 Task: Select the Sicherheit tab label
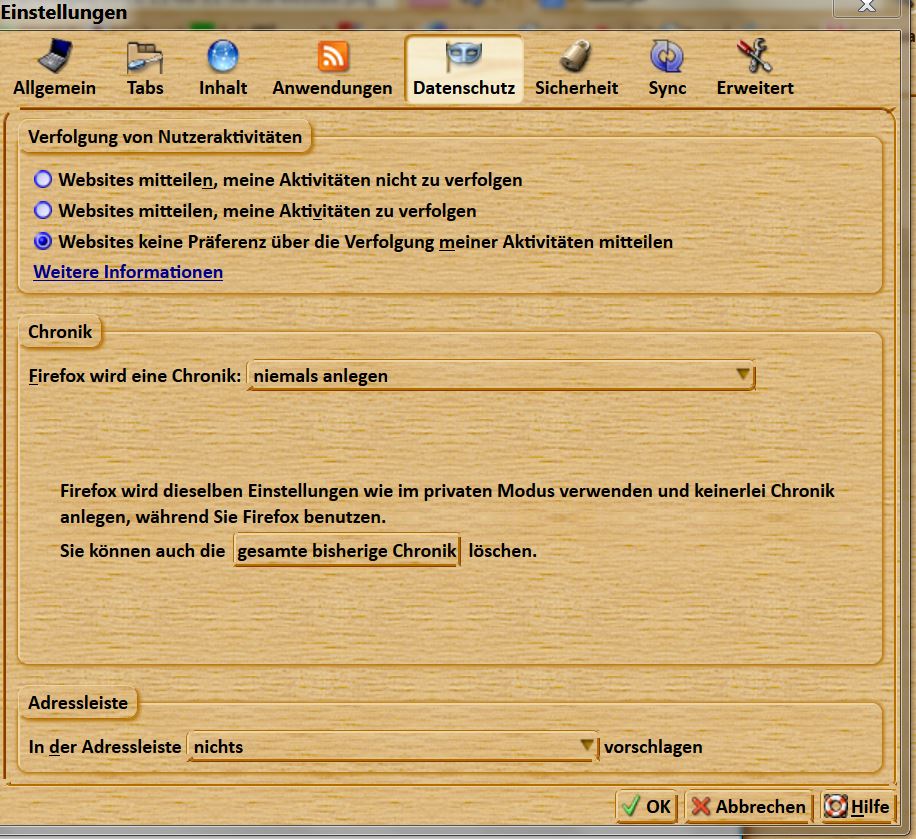point(576,88)
